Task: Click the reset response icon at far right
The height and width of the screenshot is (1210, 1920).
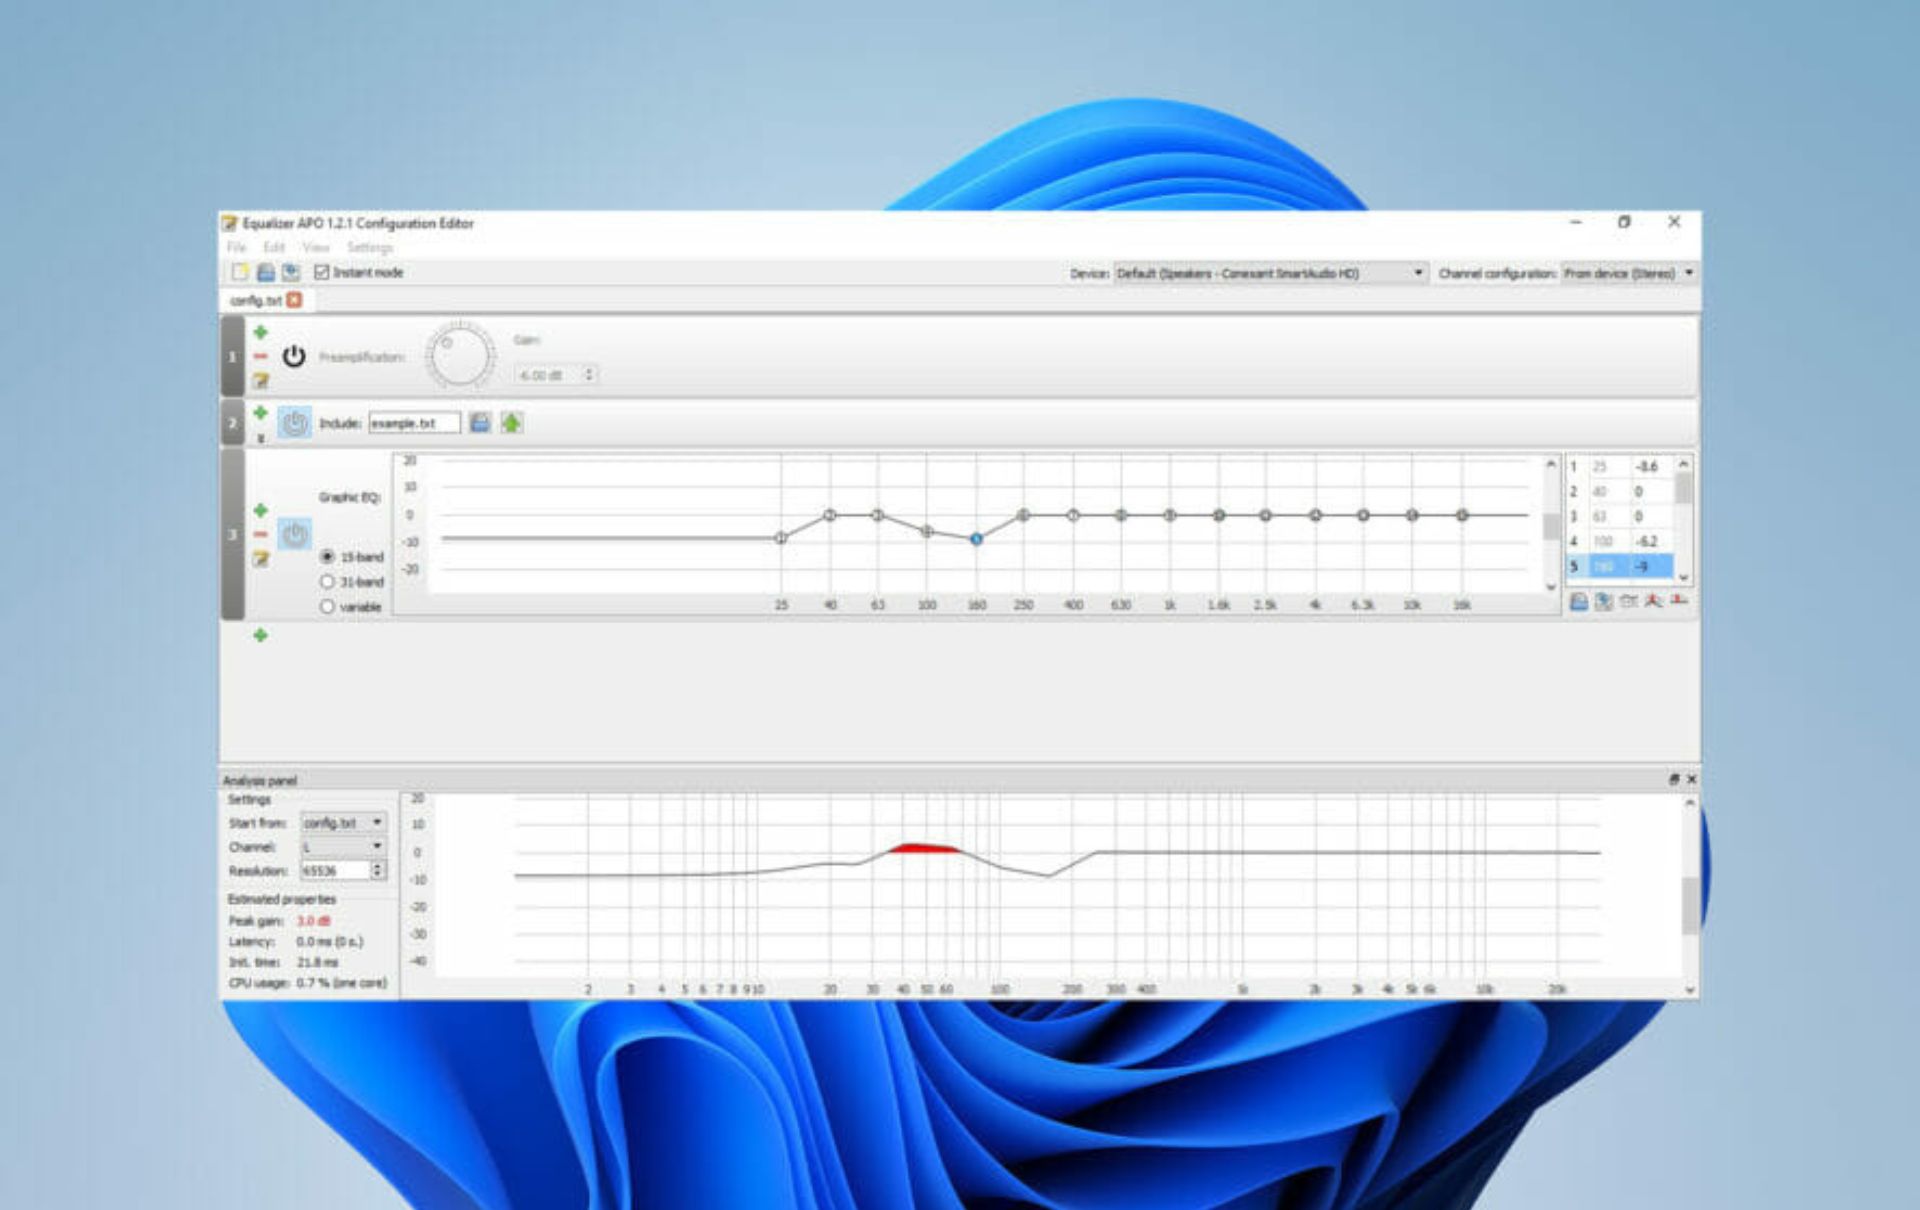Action: pyautogui.click(x=1679, y=601)
